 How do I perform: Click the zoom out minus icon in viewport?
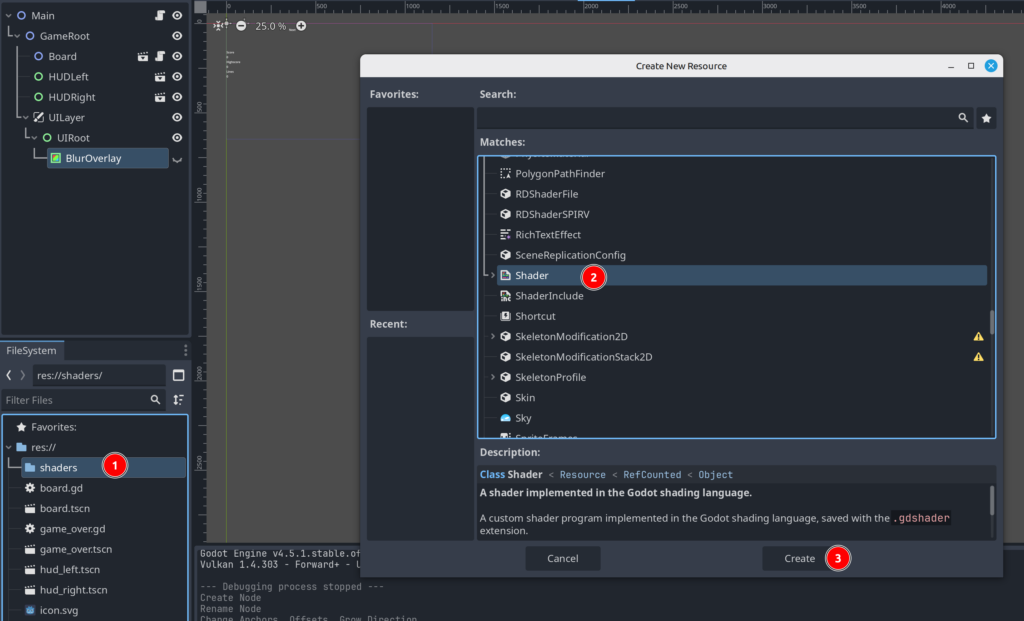coord(241,25)
